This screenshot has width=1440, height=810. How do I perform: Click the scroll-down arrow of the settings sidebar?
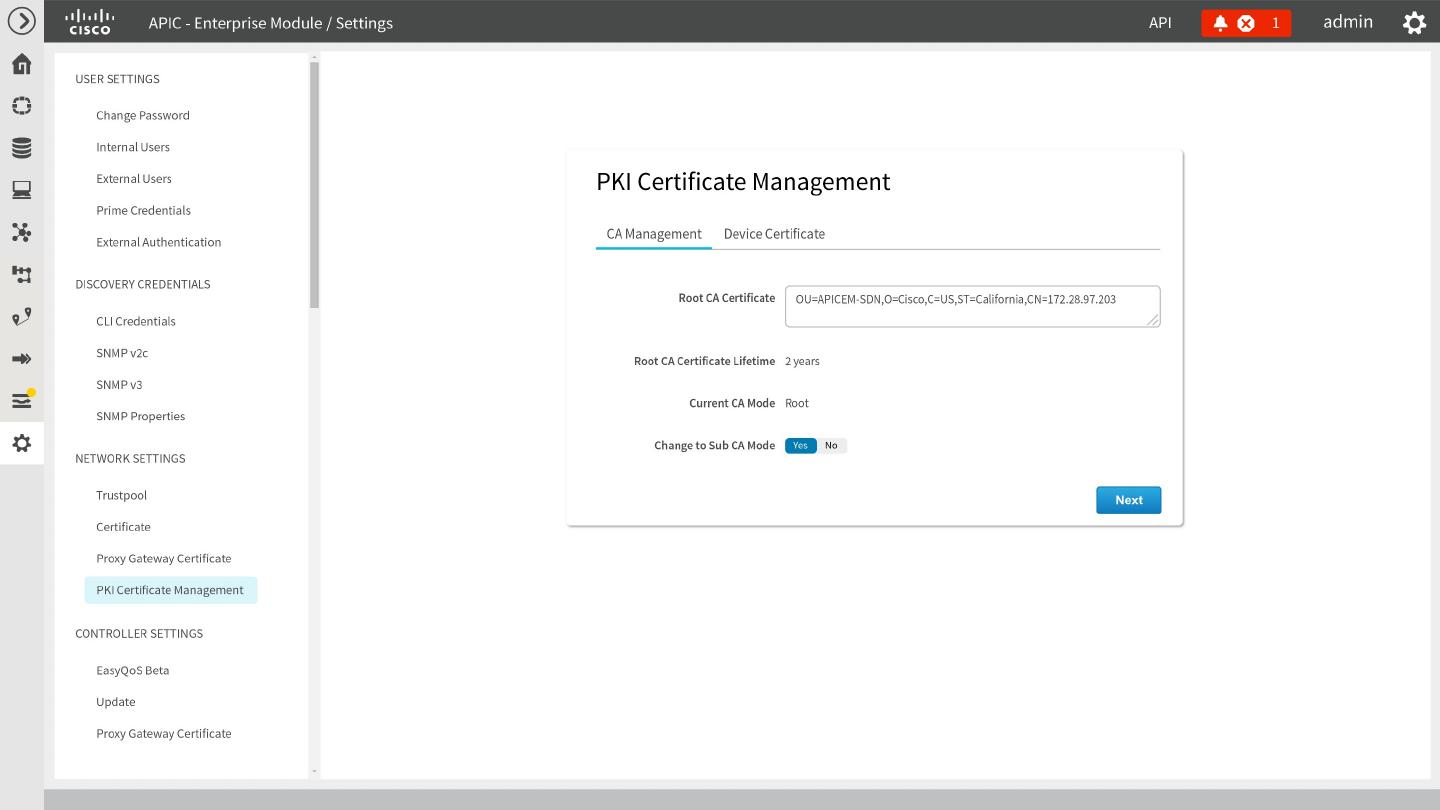[314, 772]
